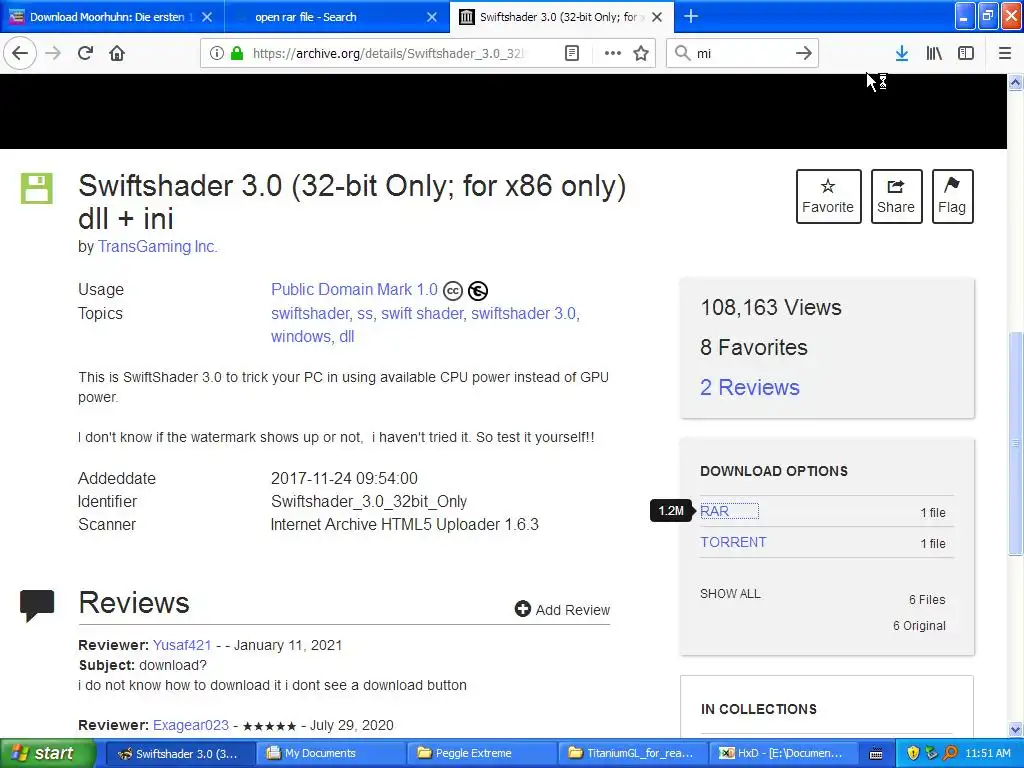Click into the URL address bar
The image size is (1024, 768).
click(389, 53)
